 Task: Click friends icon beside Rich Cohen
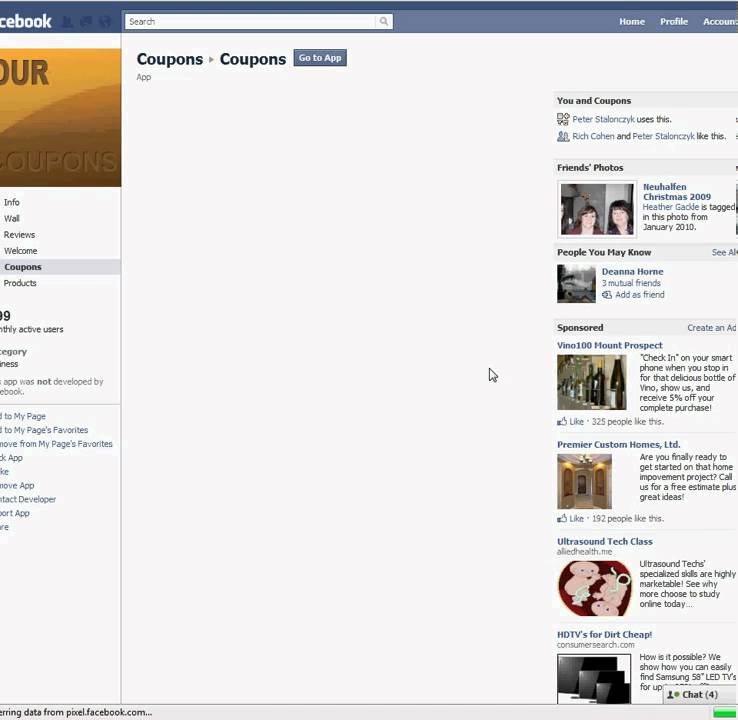[563, 136]
